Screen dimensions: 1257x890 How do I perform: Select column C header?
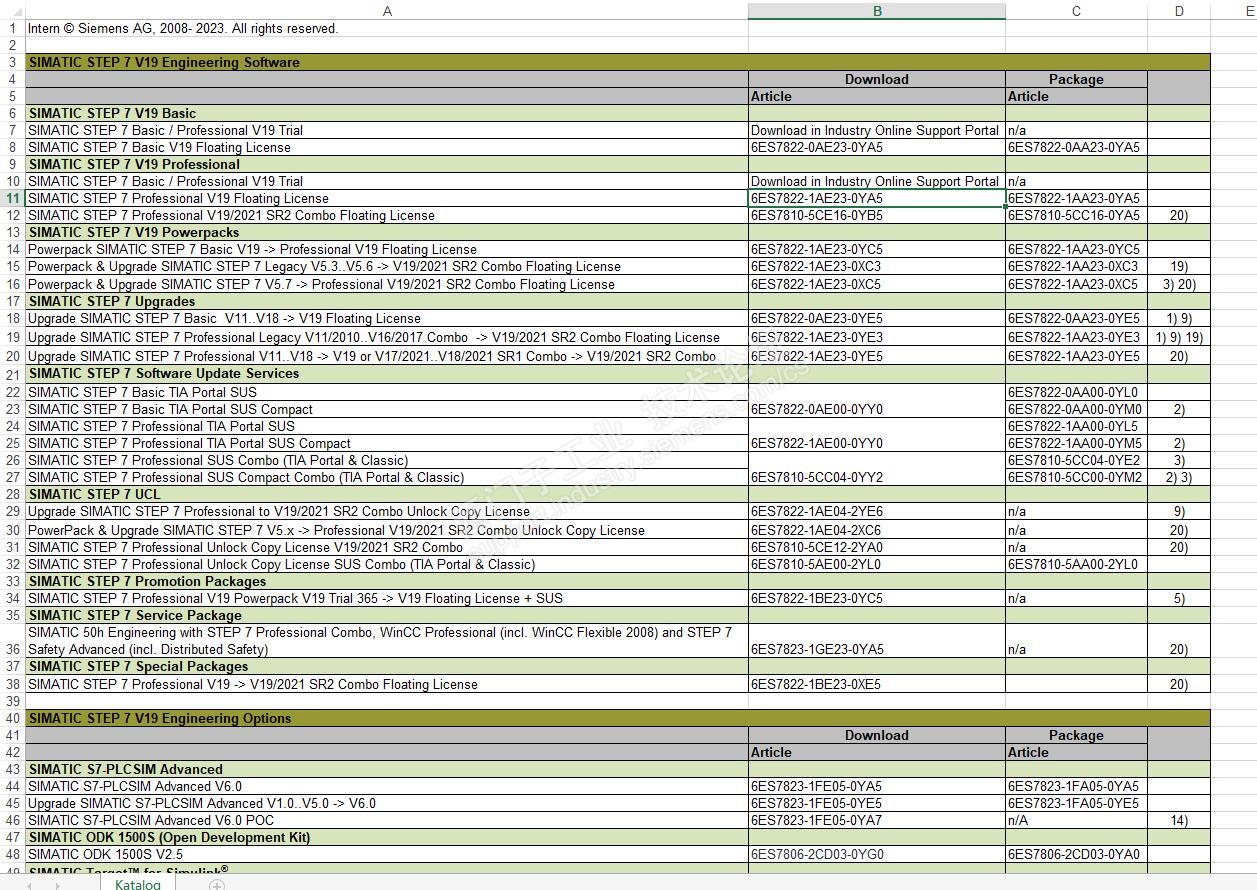point(1076,11)
